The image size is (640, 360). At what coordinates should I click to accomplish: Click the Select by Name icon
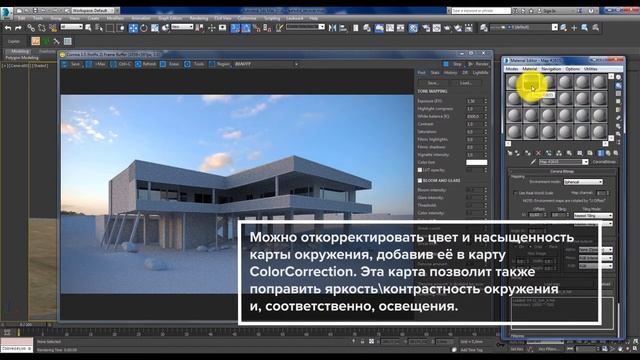(x=99, y=28)
